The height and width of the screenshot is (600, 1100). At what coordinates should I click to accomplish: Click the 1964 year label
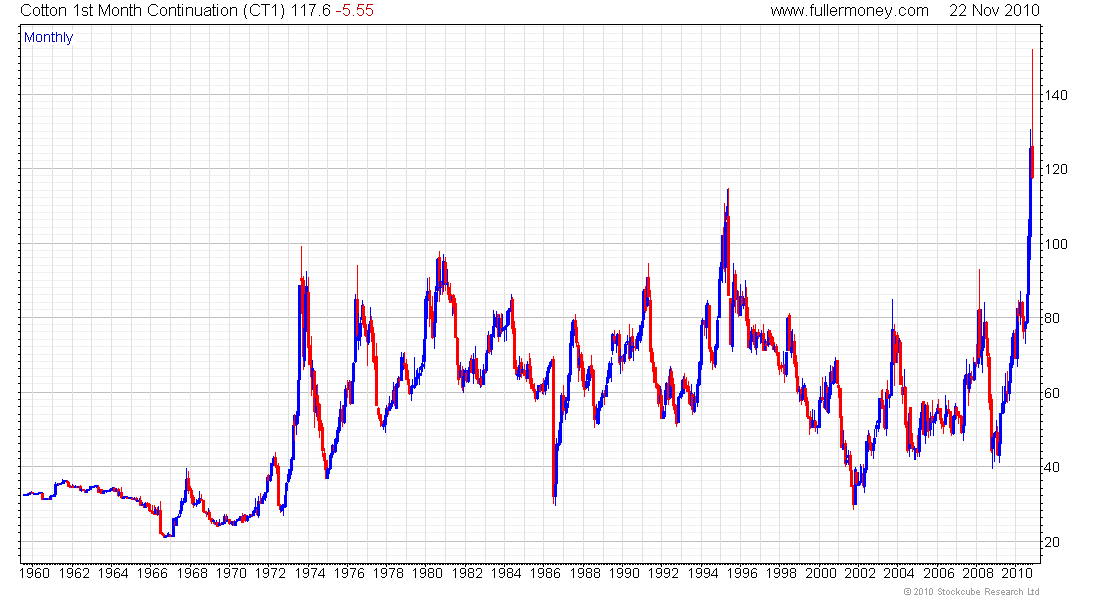(113, 573)
